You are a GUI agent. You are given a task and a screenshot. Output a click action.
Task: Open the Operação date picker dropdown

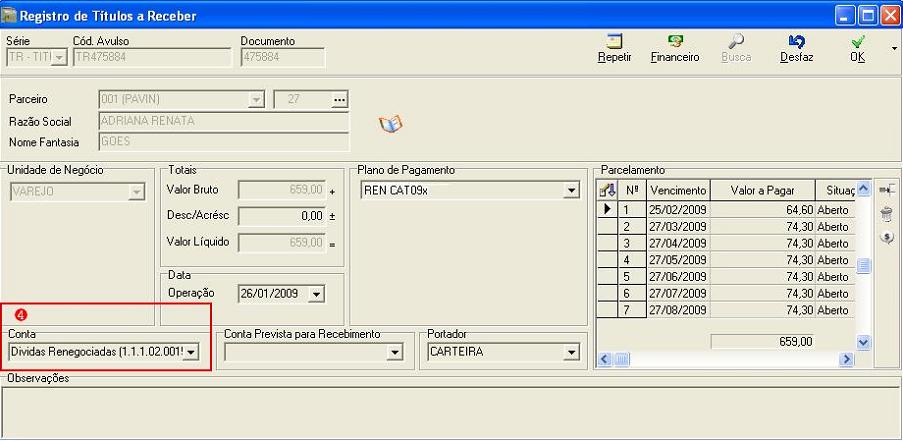pyautogui.click(x=316, y=294)
